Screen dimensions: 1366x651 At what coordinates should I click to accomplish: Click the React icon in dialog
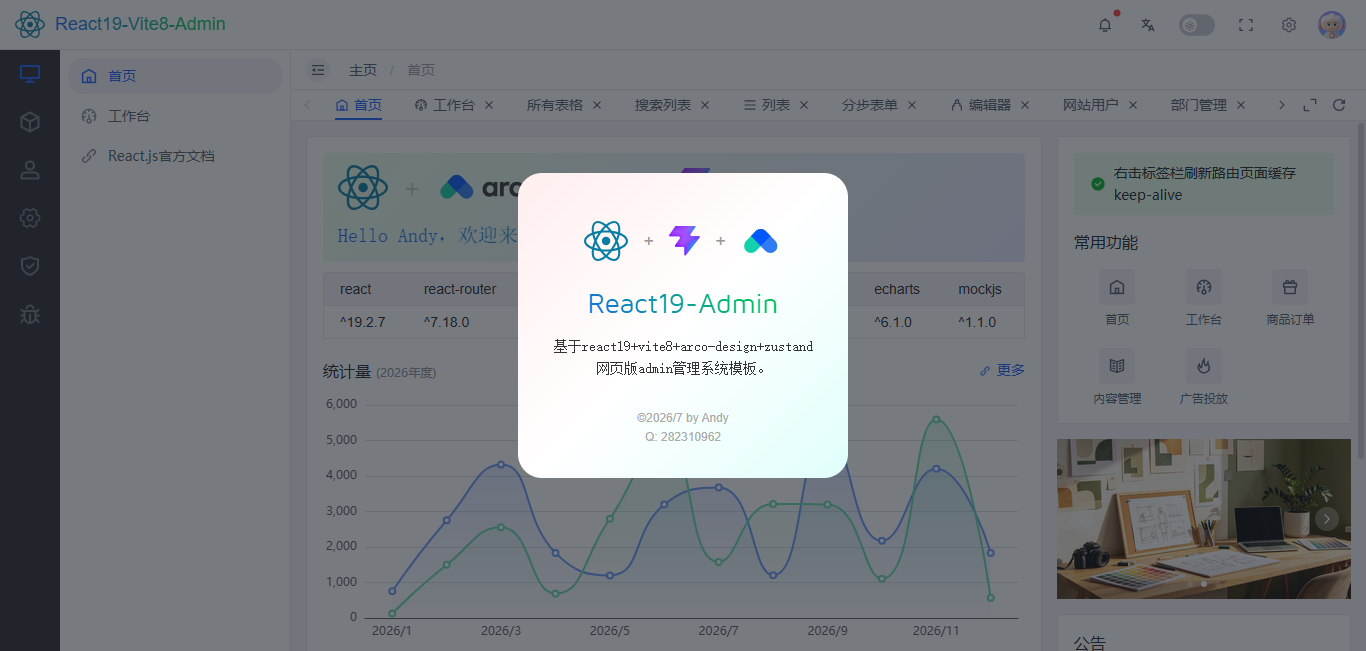click(x=606, y=241)
